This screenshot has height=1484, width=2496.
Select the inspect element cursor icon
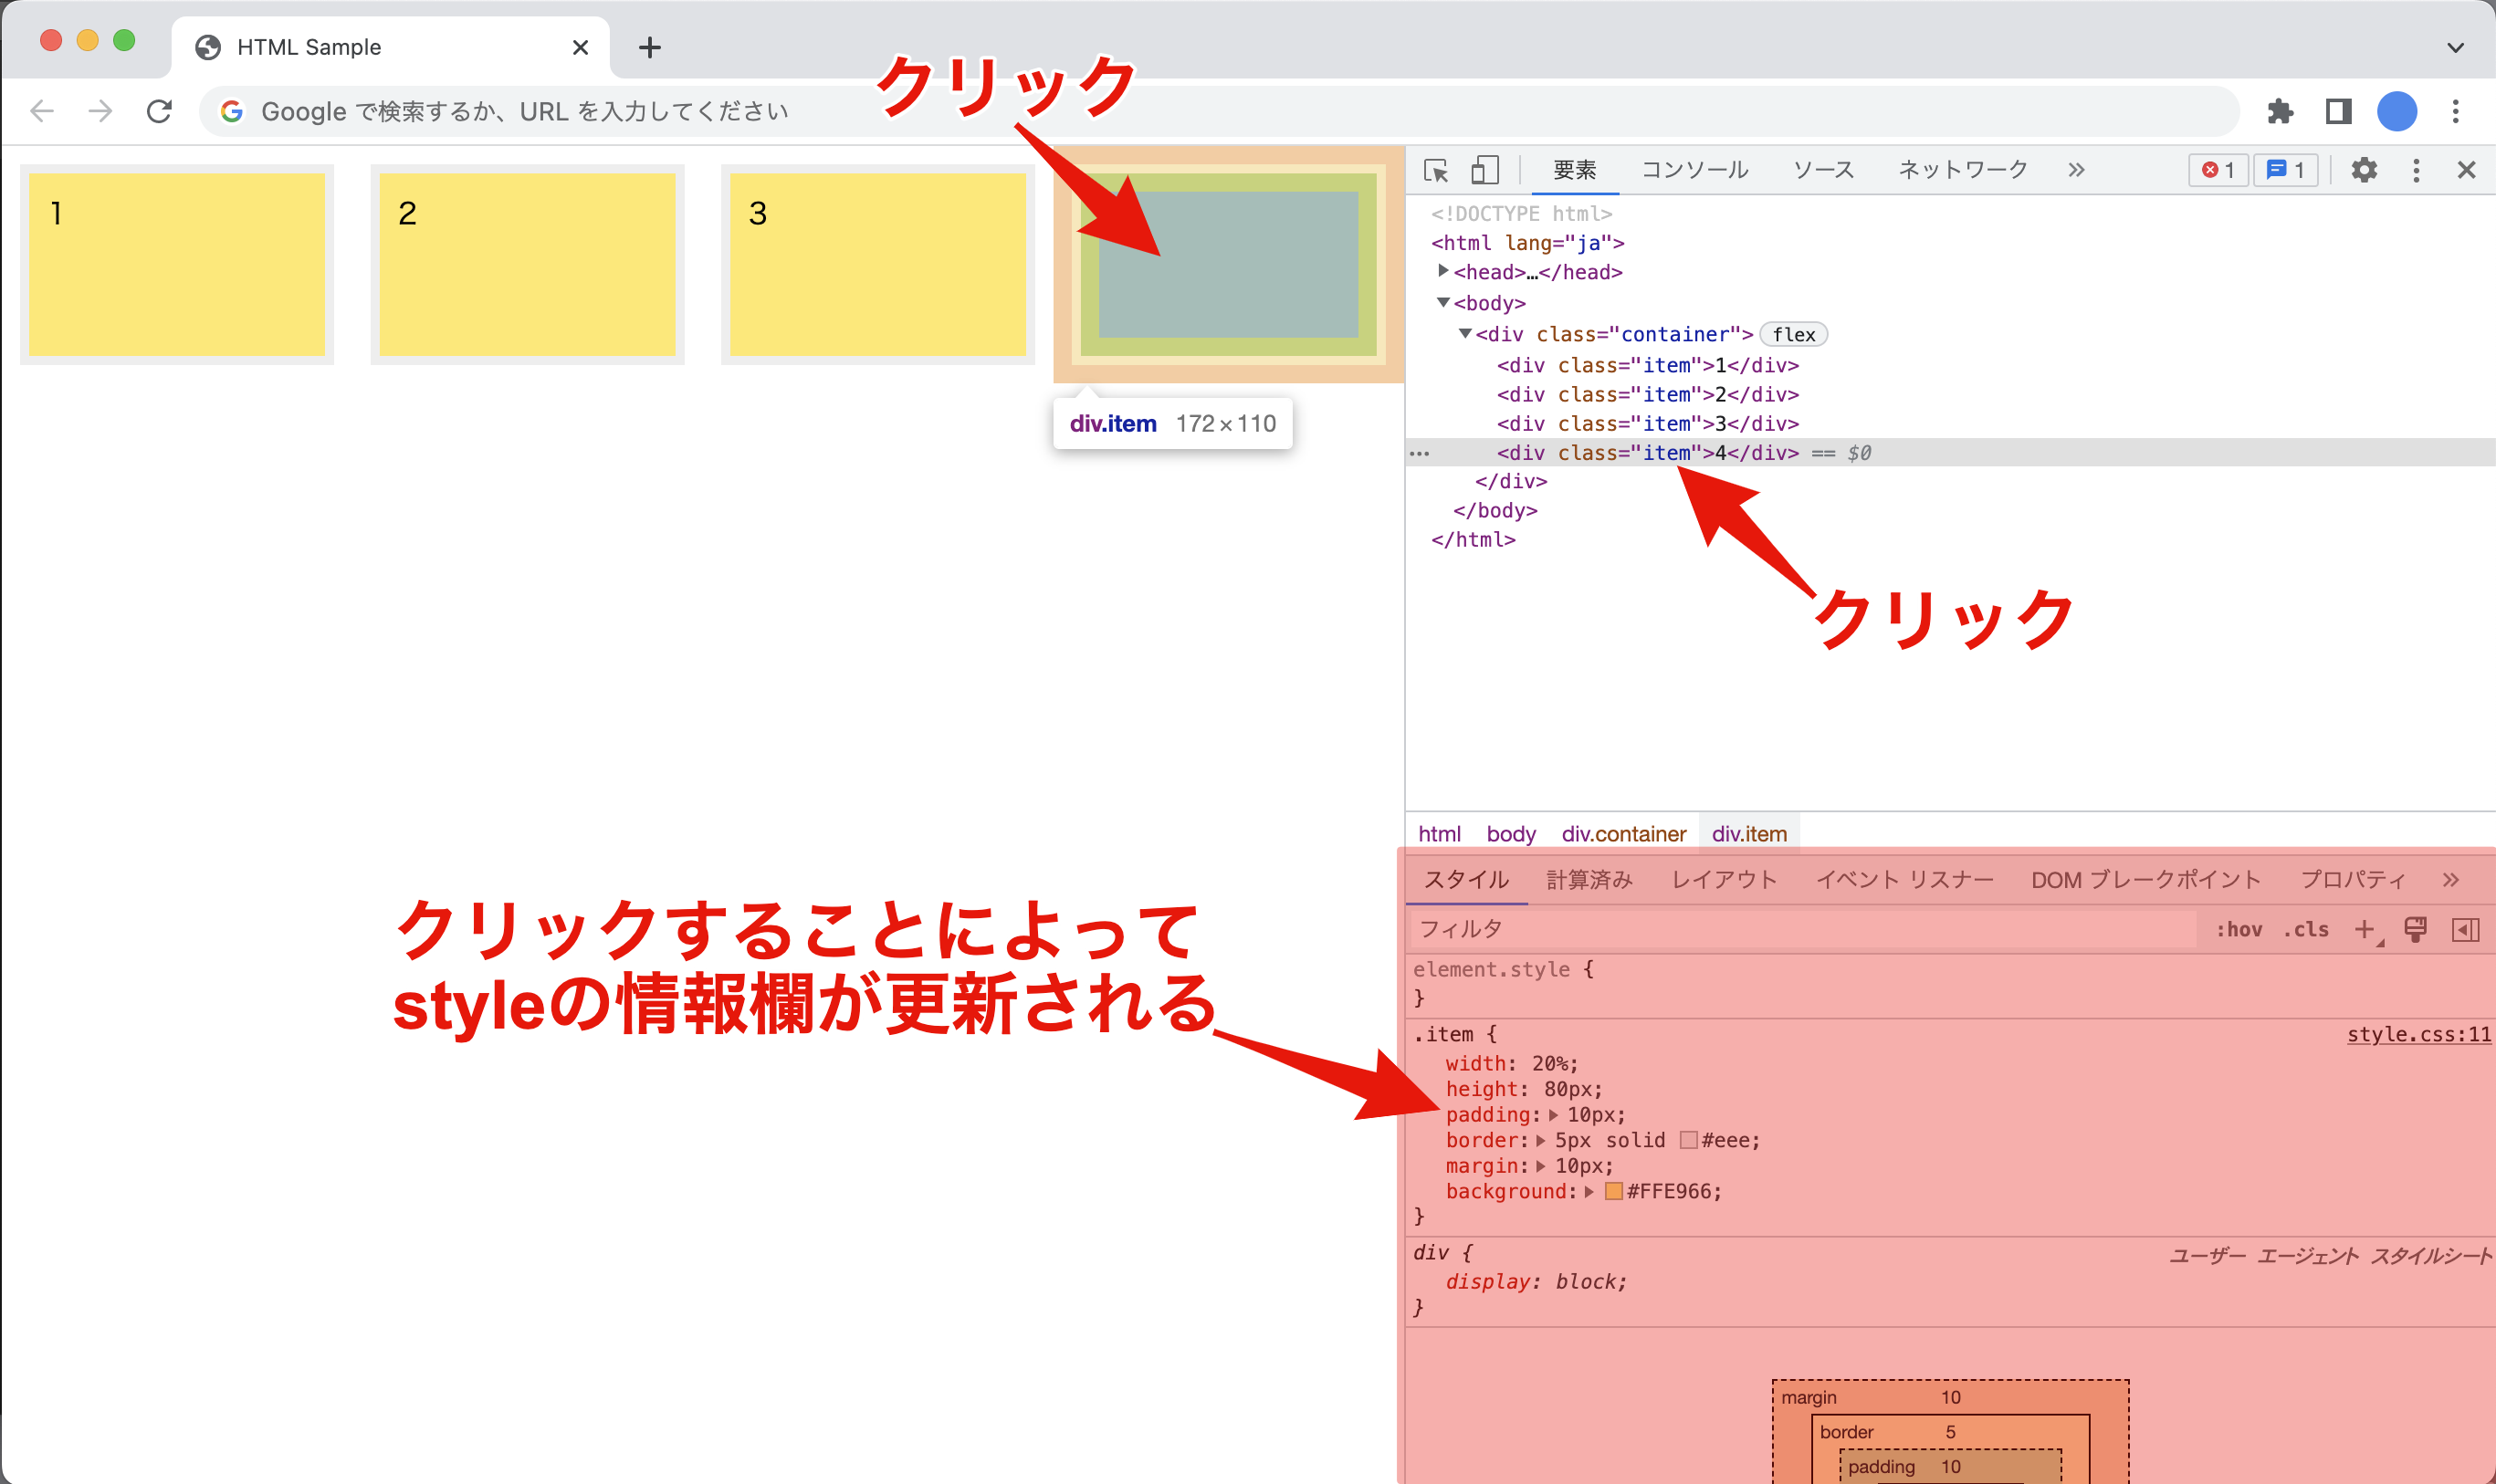point(1437,170)
